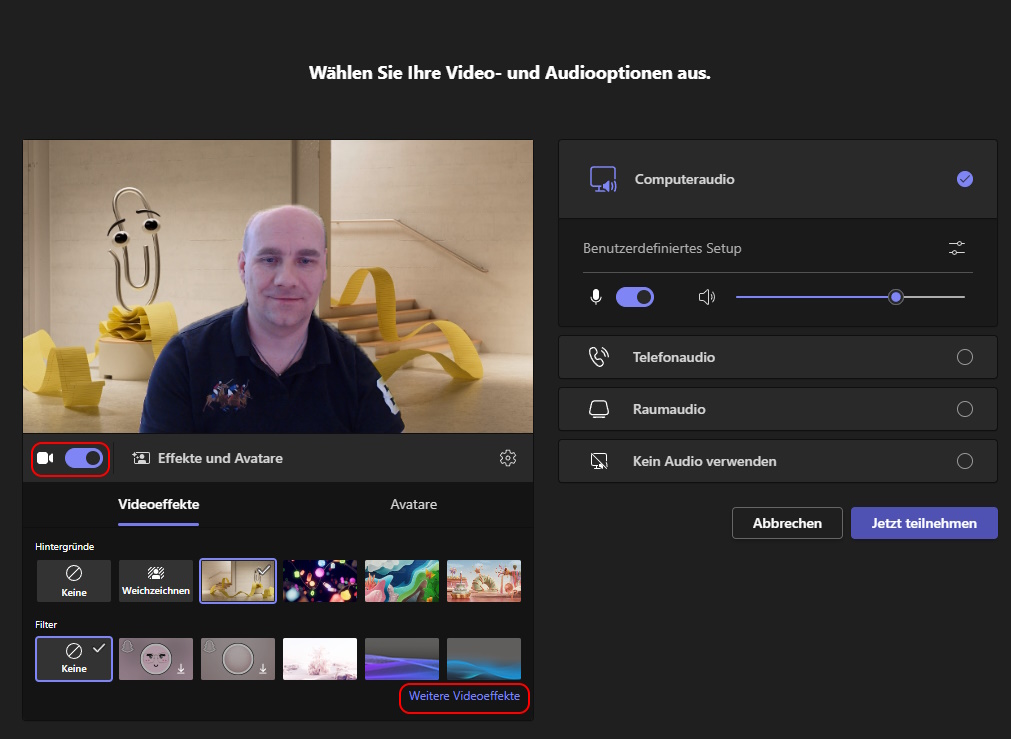This screenshot has height=739, width=1011.
Task: Switch to the Avatare tab
Action: (x=414, y=504)
